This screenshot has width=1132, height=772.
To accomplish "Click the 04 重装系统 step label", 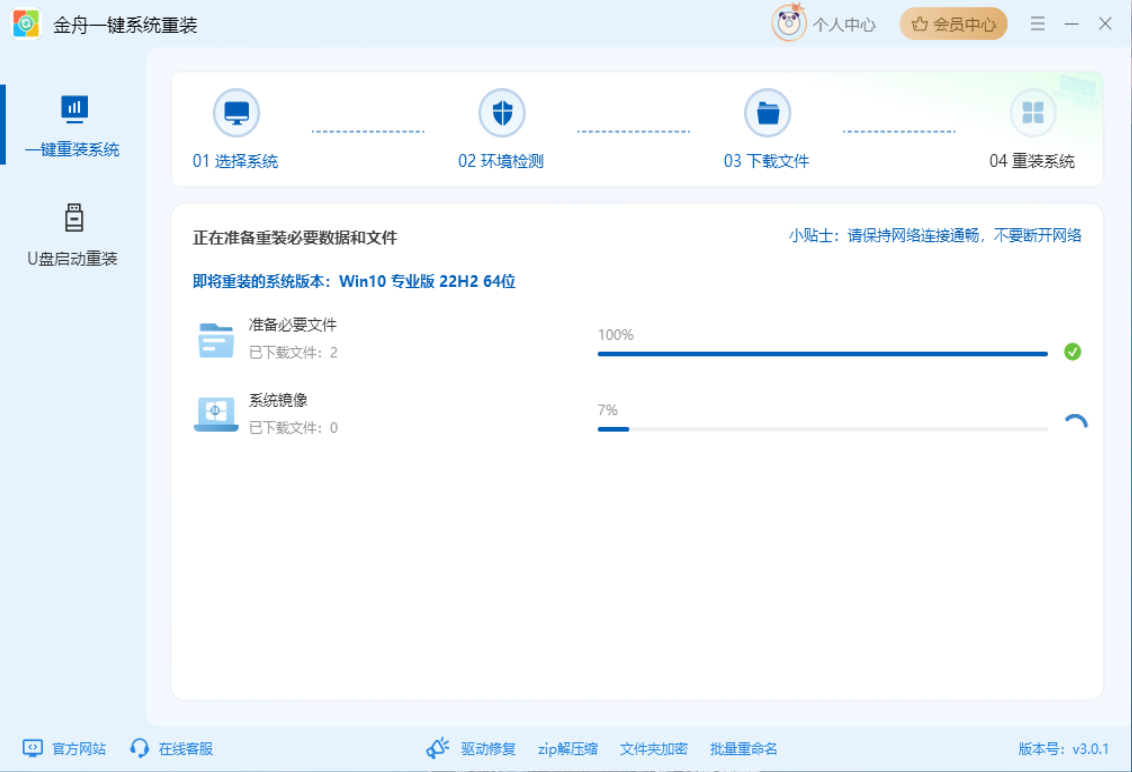I will (x=1032, y=161).
